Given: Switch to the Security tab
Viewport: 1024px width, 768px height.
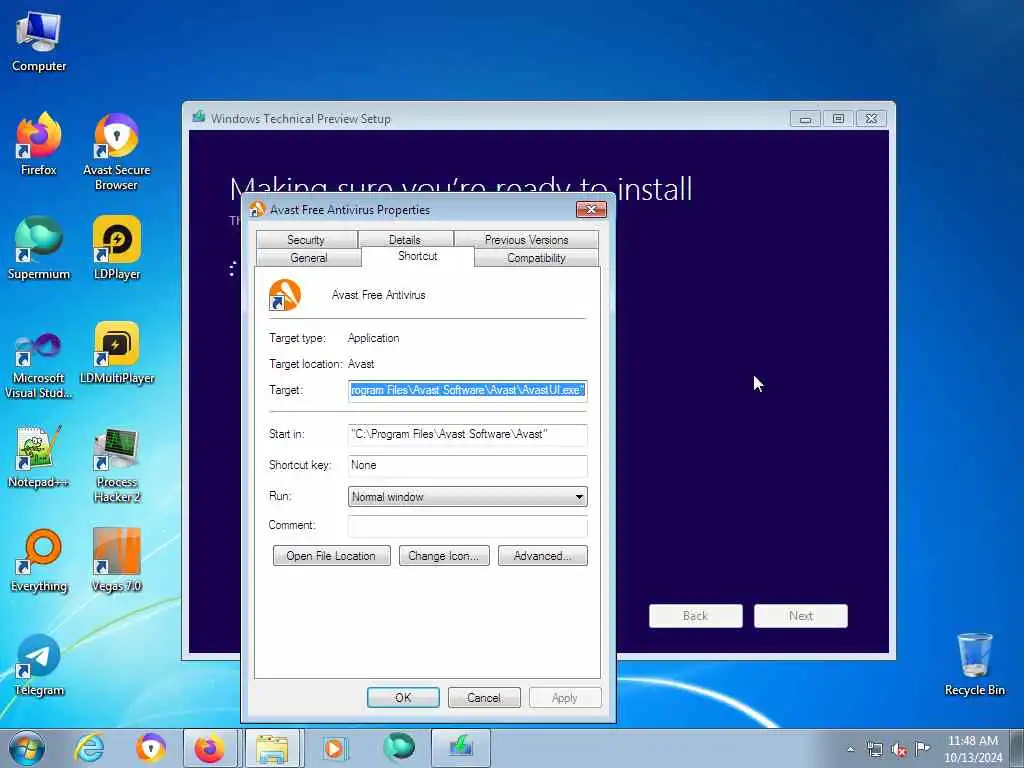Looking at the screenshot, I should (306, 240).
